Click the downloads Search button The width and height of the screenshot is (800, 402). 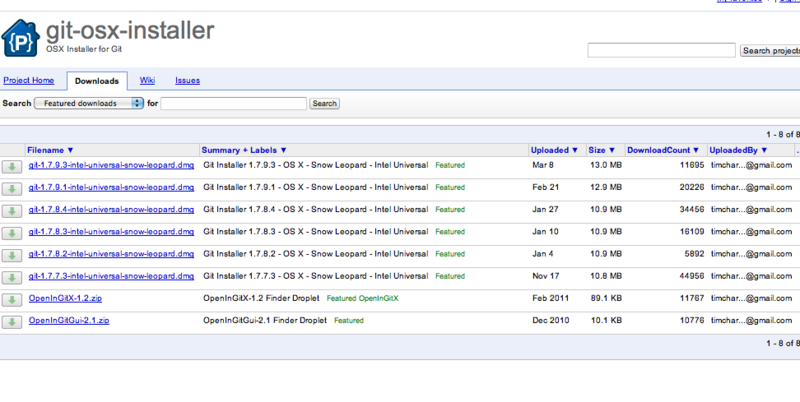click(324, 104)
